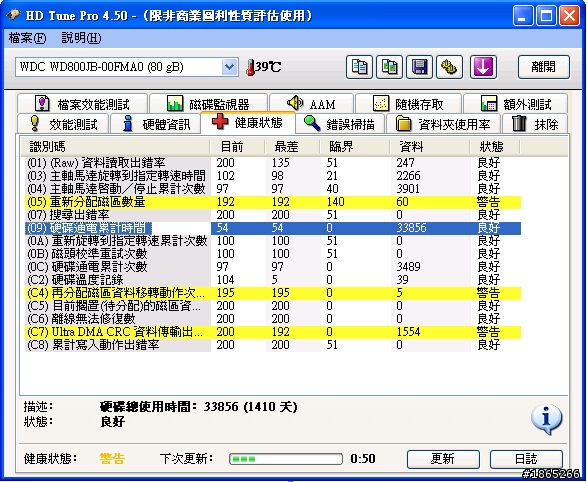Click data value 33856 in row 09

(x=411, y=228)
